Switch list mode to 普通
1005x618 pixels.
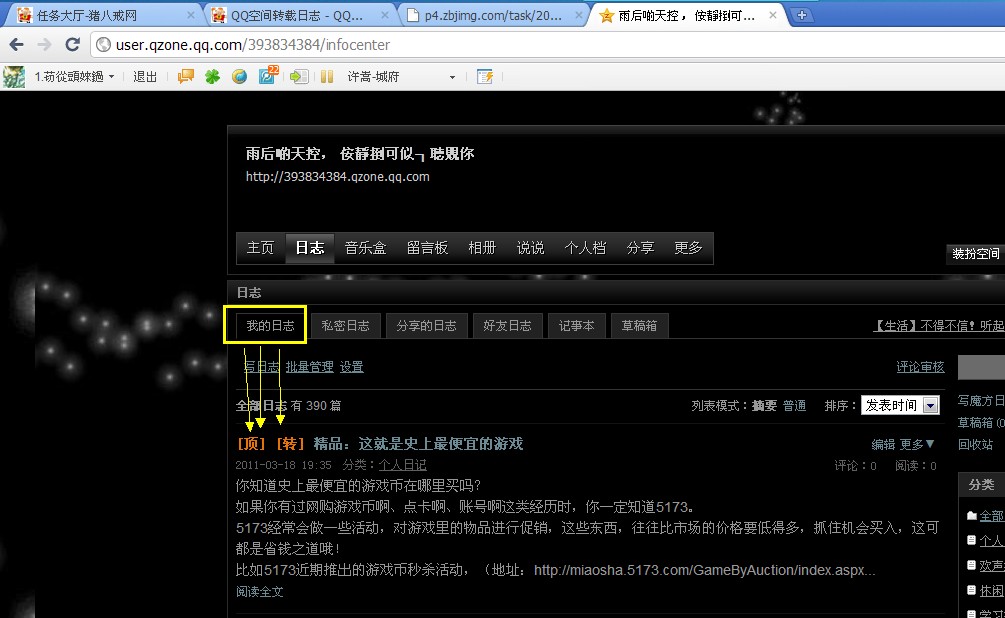click(x=795, y=406)
